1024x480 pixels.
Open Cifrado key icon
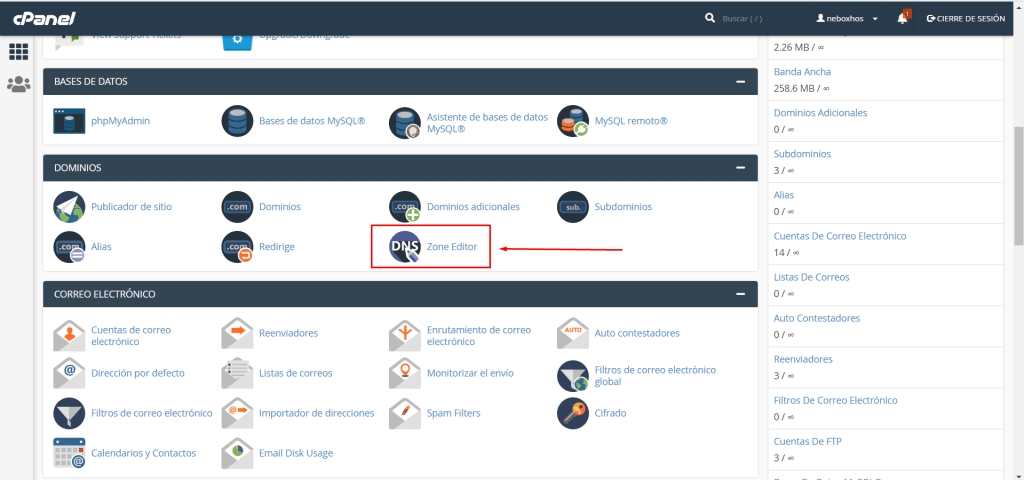573,413
